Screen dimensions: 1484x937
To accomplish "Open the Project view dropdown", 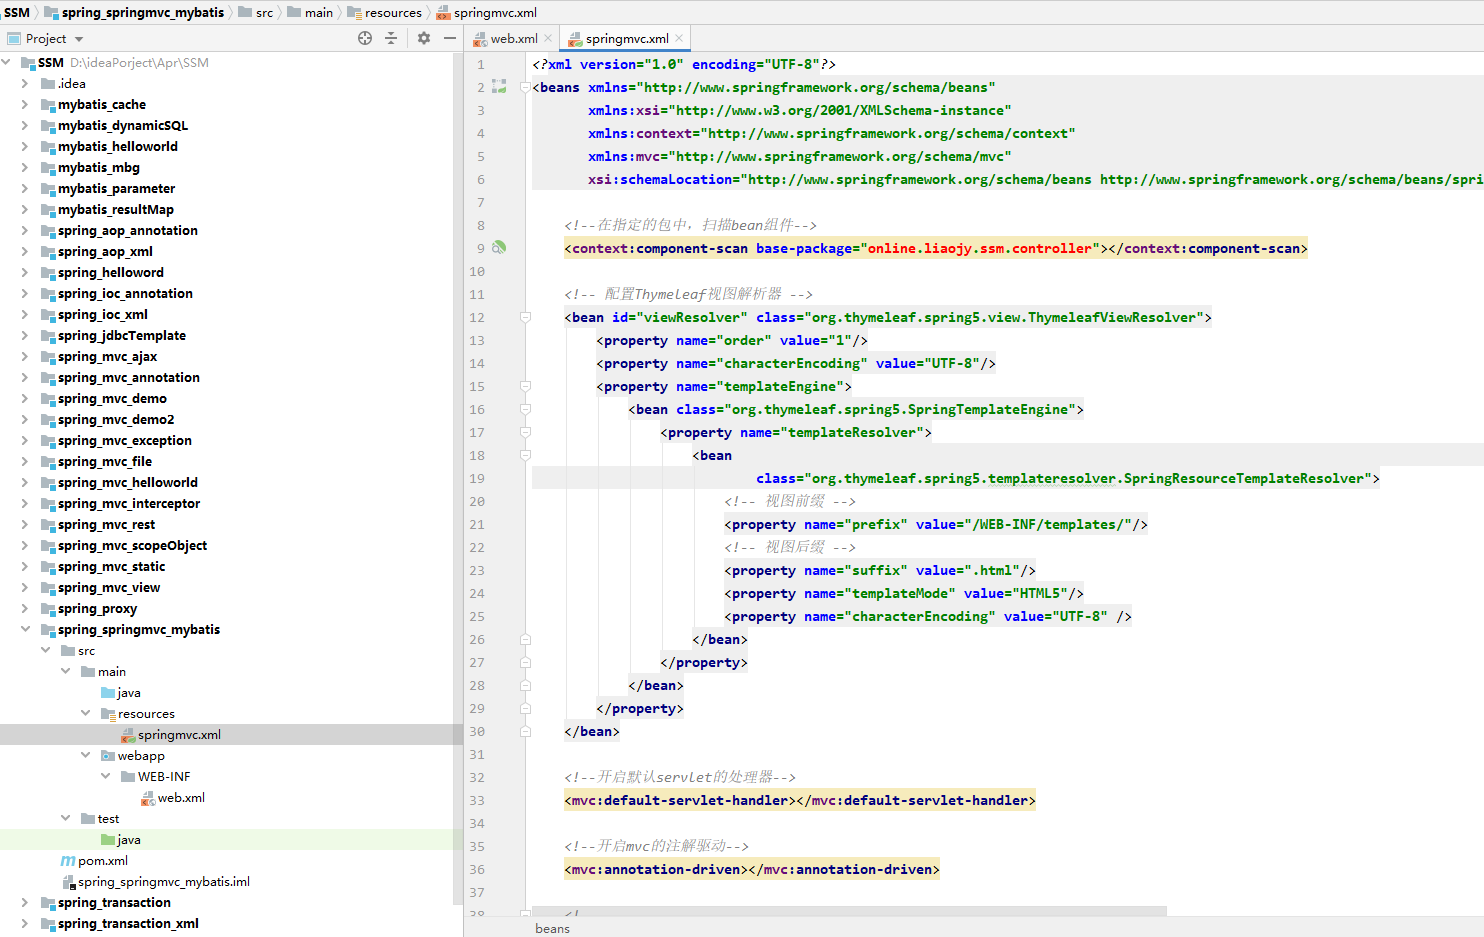I will [79, 39].
